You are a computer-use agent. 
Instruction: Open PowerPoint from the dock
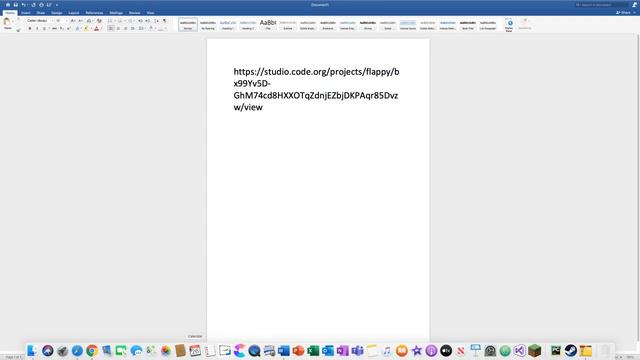point(298,350)
